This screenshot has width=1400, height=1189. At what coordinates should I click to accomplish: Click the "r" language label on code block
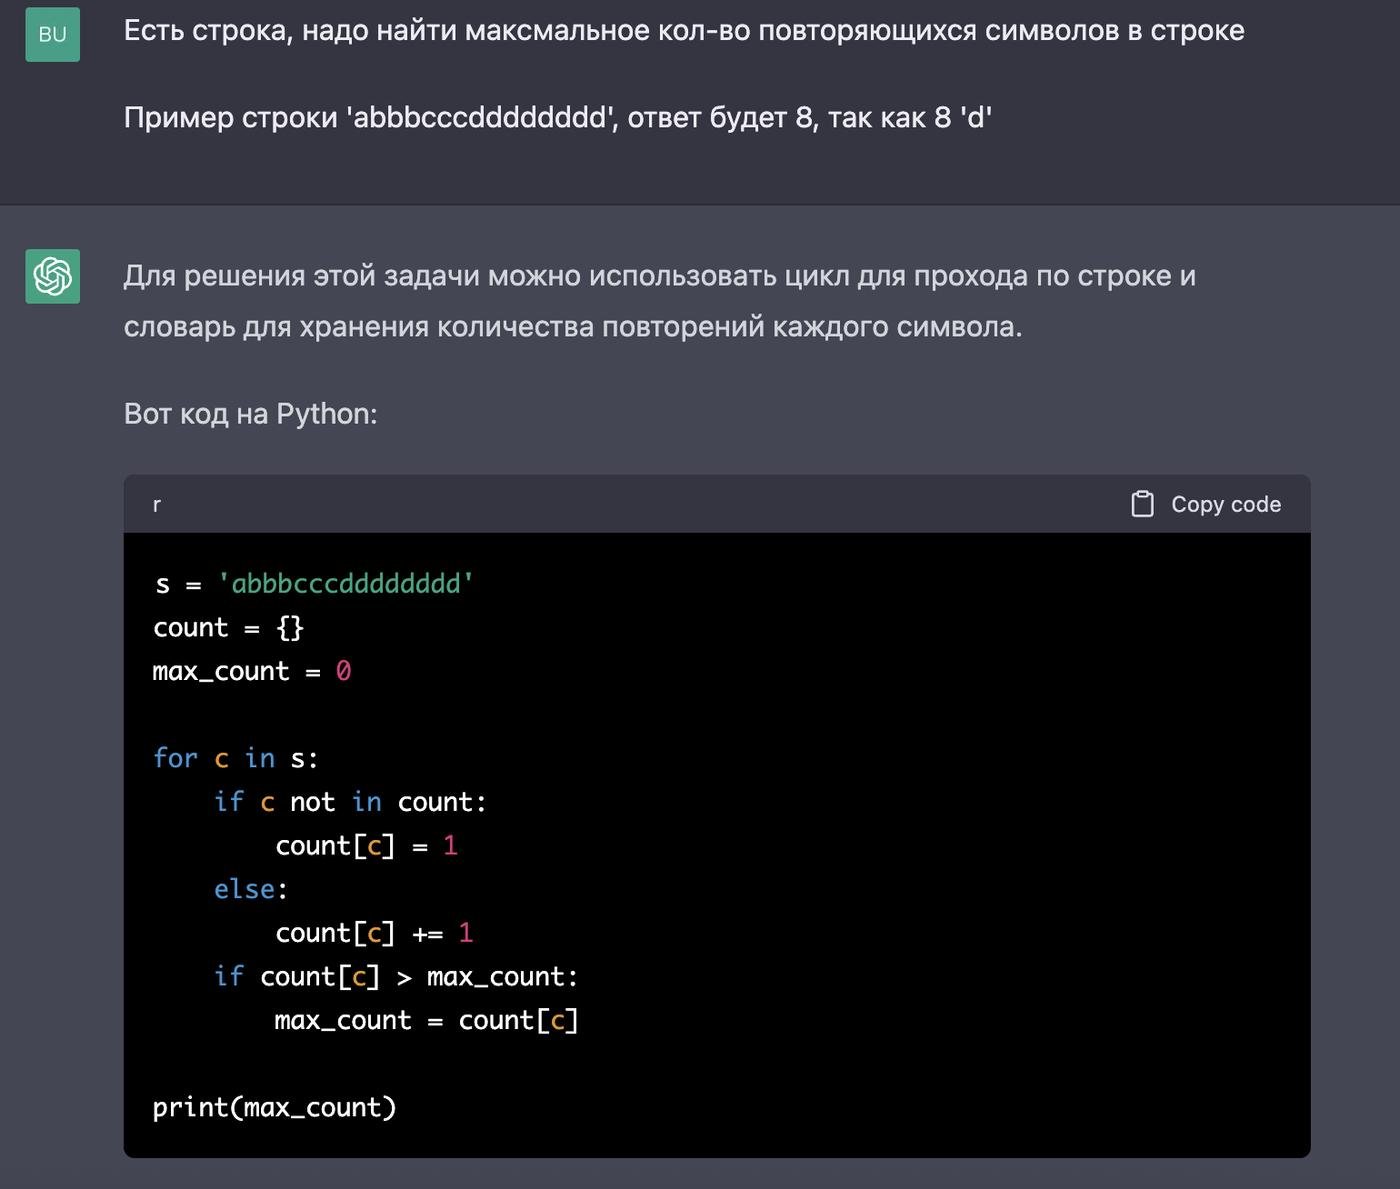pyautogui.click(x=156, y=505)
